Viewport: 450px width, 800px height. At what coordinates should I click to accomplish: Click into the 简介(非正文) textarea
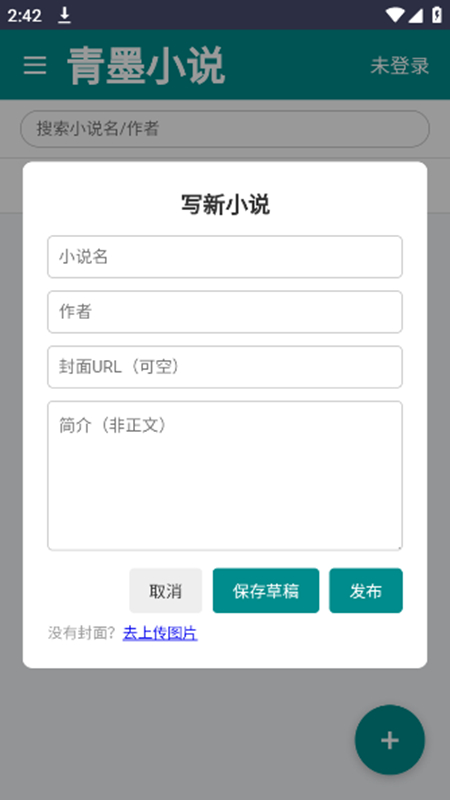point(225,476)
